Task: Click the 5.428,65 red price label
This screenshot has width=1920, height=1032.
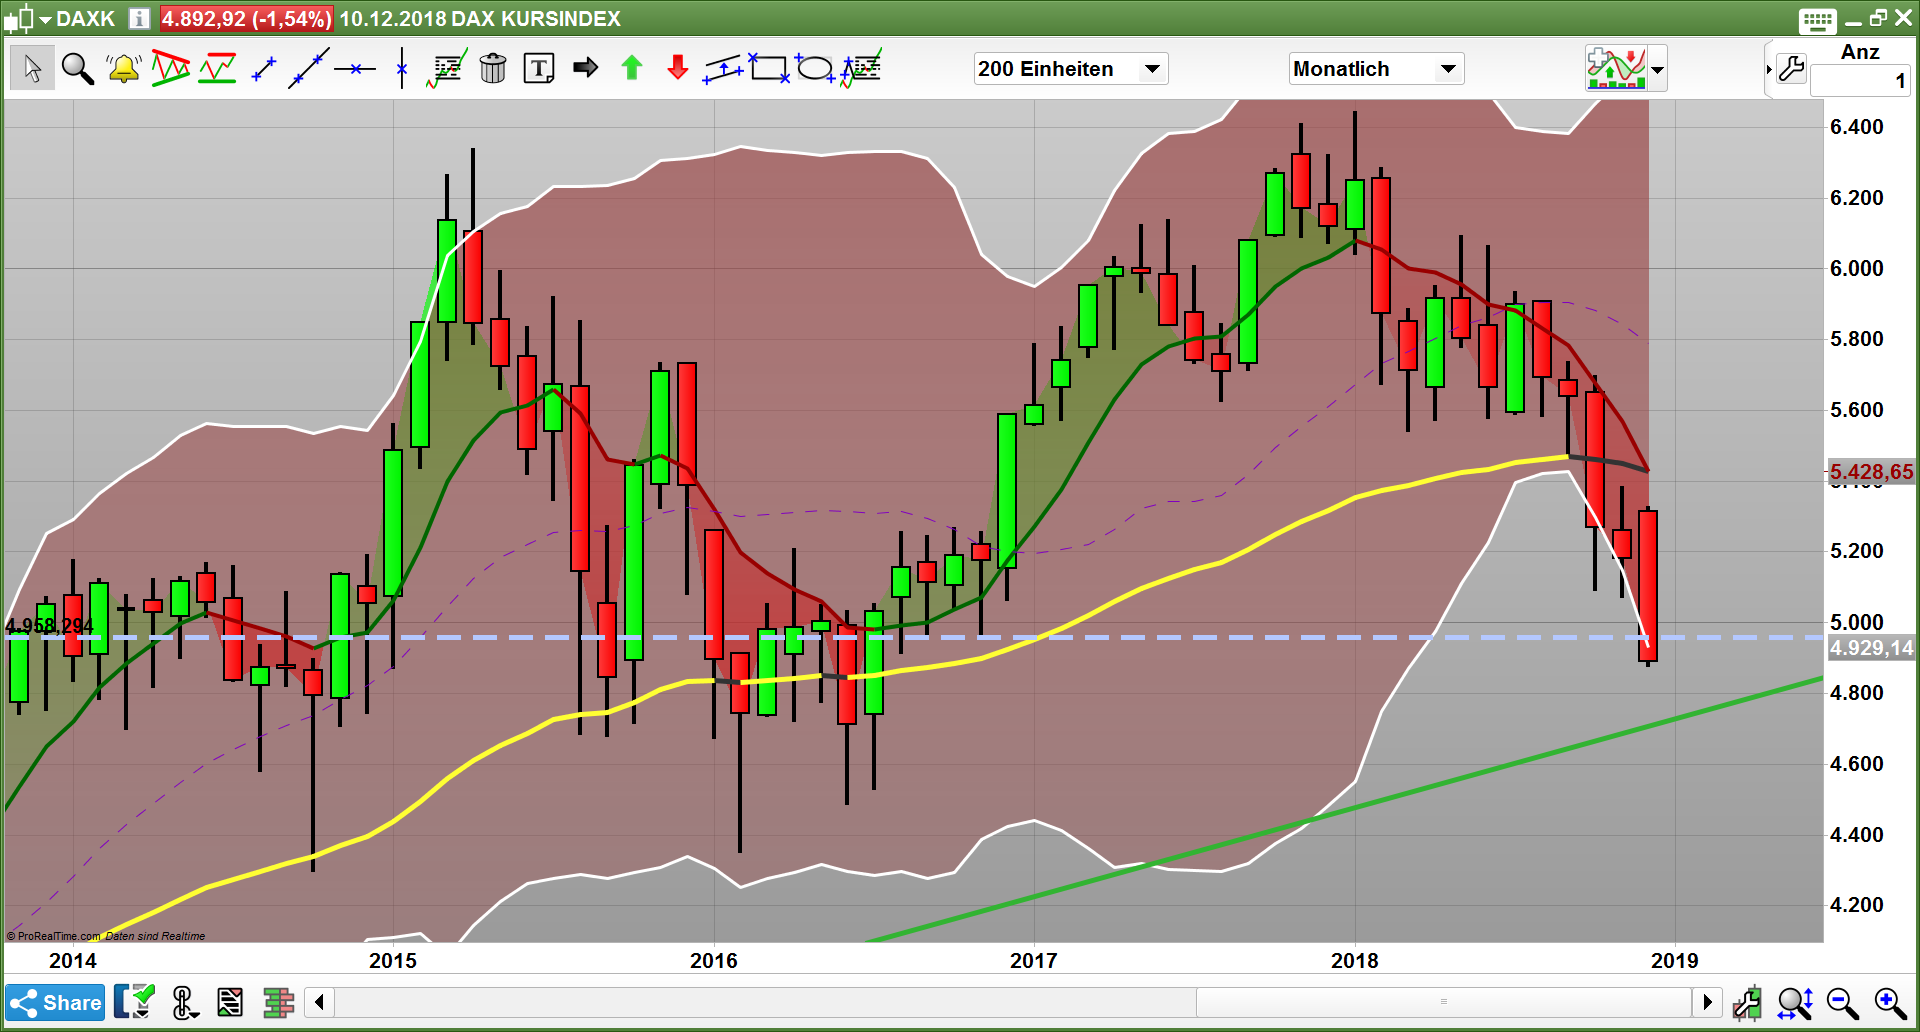Action: [x=1871, y=472]
